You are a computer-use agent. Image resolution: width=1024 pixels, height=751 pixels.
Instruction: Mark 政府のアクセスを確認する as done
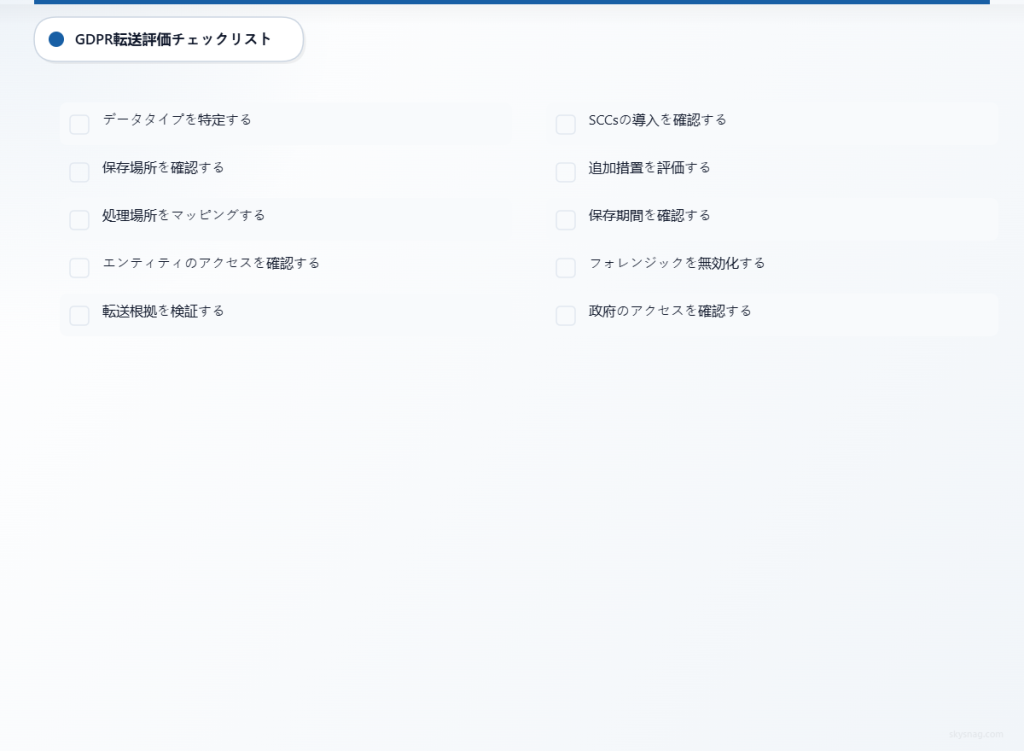[x=566, y=315]
